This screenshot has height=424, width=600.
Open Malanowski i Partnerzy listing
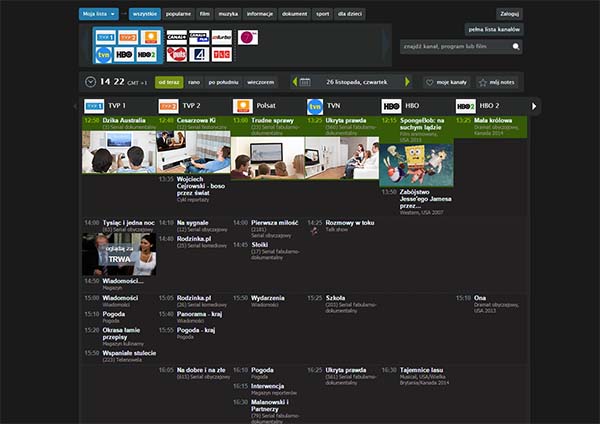coord(270,405)
